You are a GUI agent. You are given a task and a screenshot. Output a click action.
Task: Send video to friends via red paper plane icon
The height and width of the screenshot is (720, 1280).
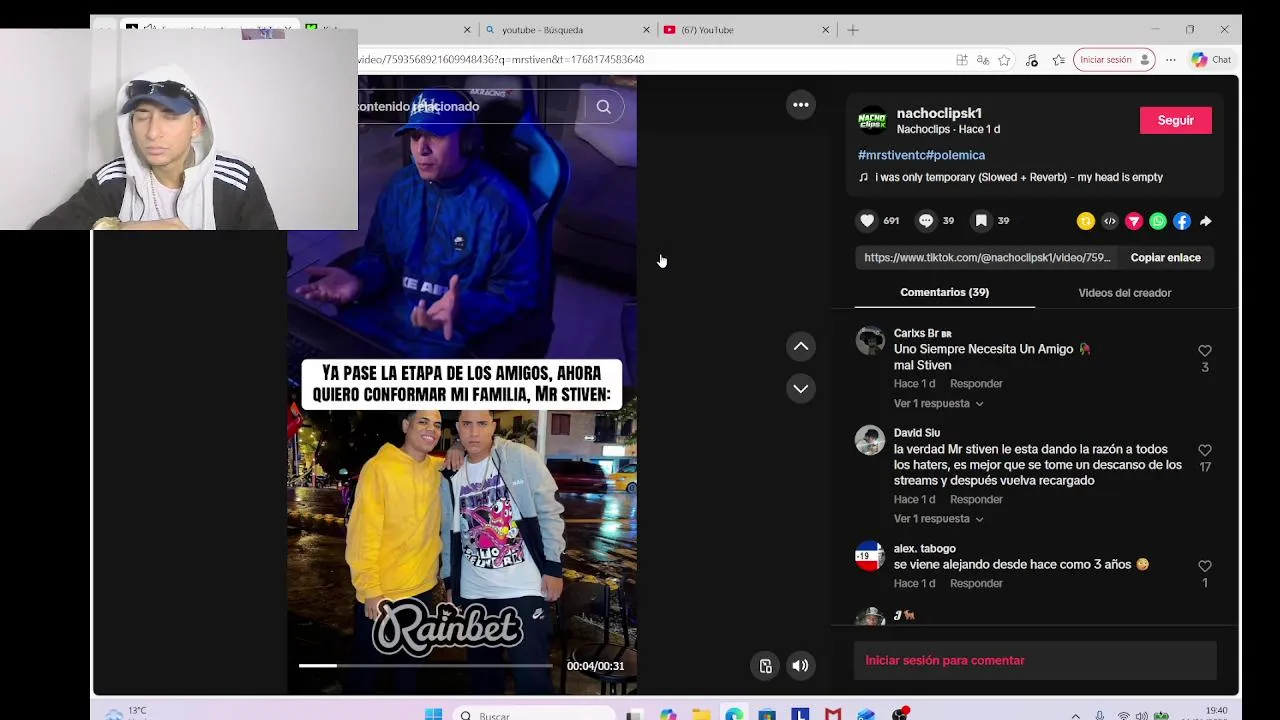point(1134,221)
